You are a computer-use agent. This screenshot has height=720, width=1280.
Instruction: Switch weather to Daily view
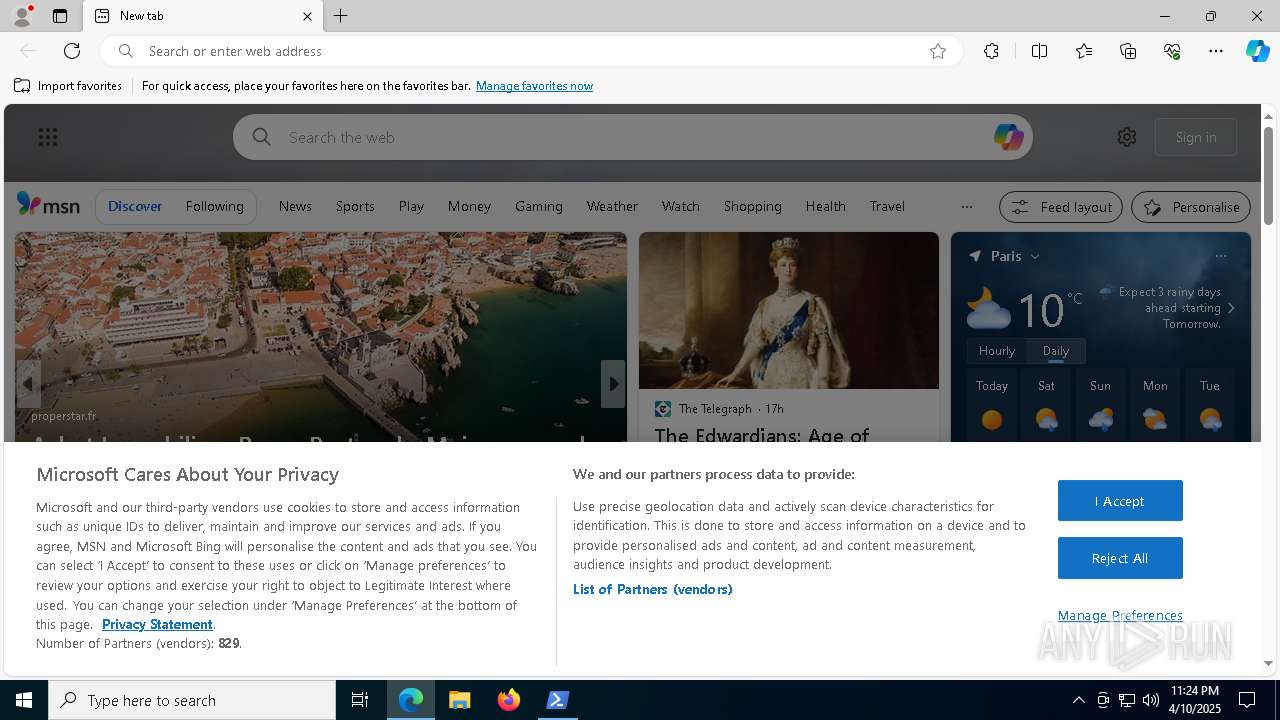[x=1056, y=351]
